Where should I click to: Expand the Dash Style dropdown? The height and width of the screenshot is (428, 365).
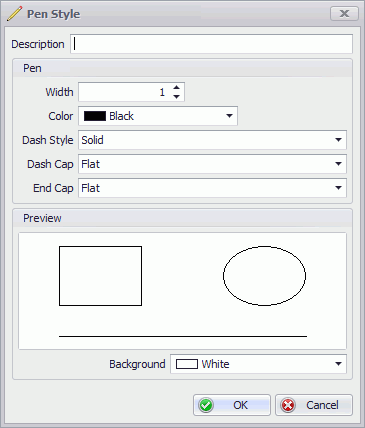click(x=338, y=140)
